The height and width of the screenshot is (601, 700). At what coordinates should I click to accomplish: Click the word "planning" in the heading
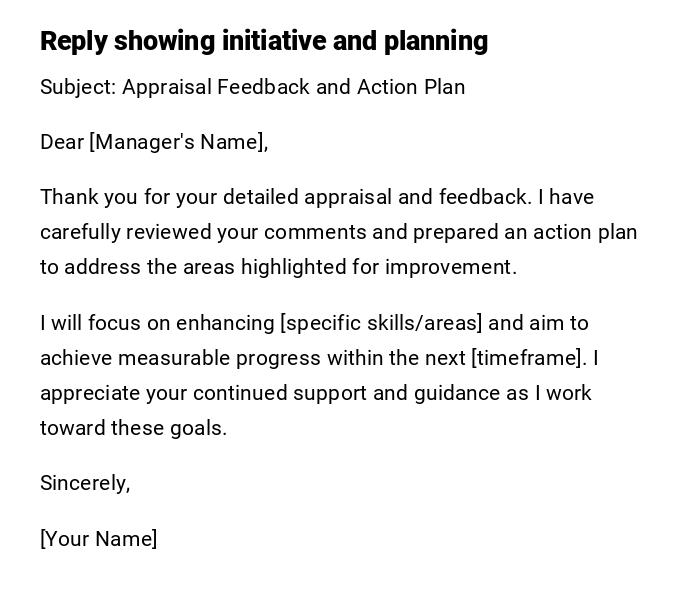pyautogui.click(x=435, y=41)
